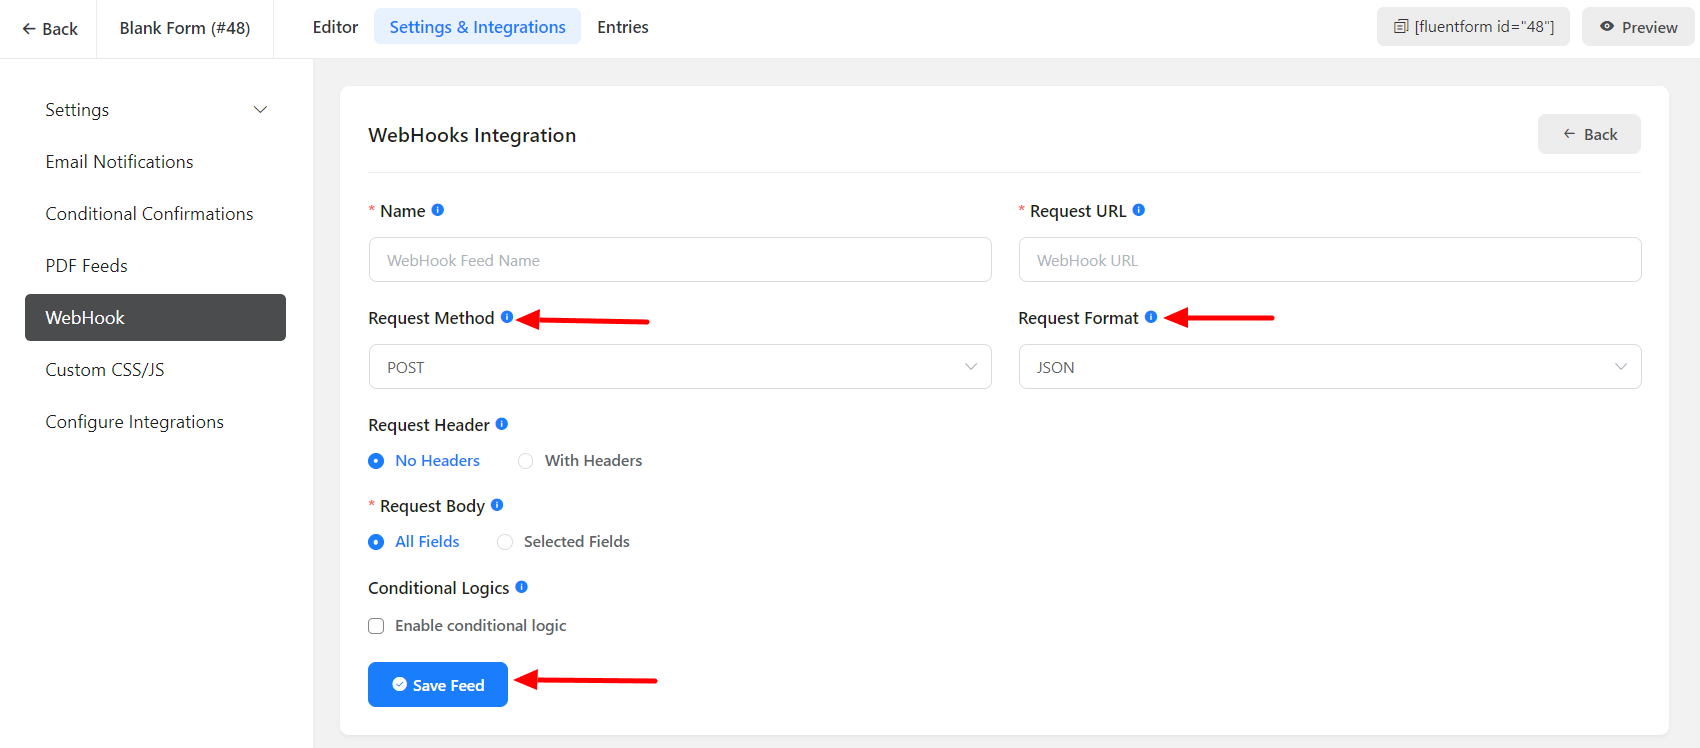Click the Request URL info icon

point(1138,210)
